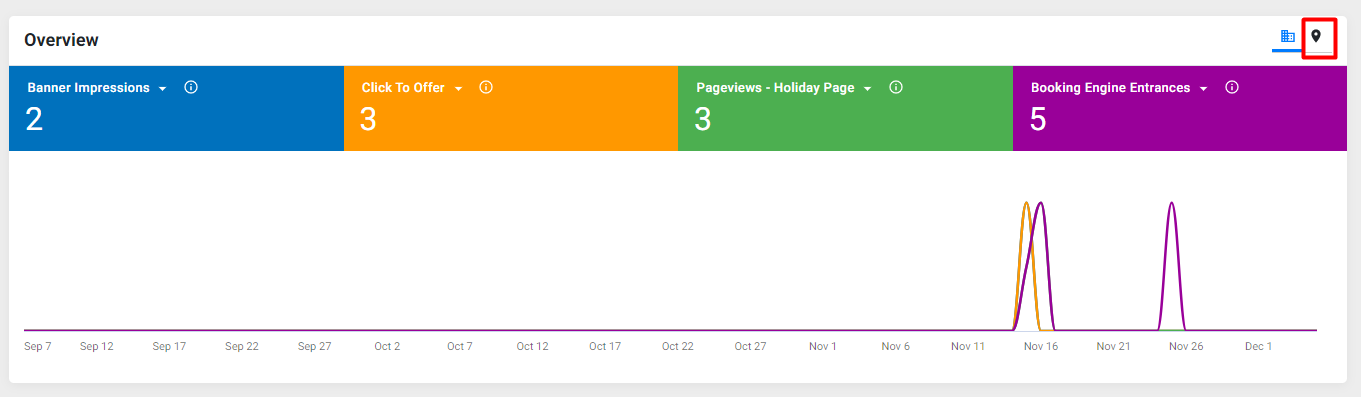
Task: Click the Booking Engine Entrances value 5
Action: (x=1038, y=120)
